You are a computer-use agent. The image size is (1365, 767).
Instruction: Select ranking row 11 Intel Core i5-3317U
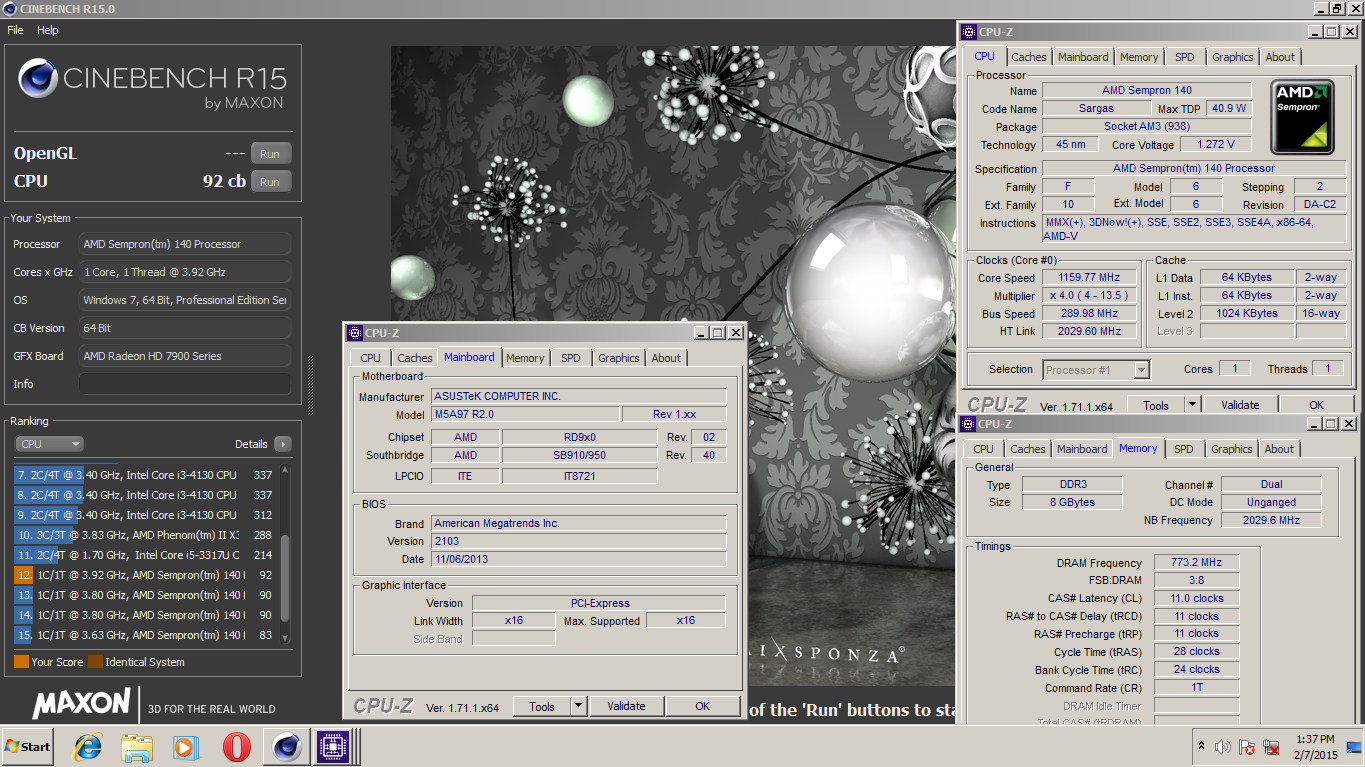(144, 555)
